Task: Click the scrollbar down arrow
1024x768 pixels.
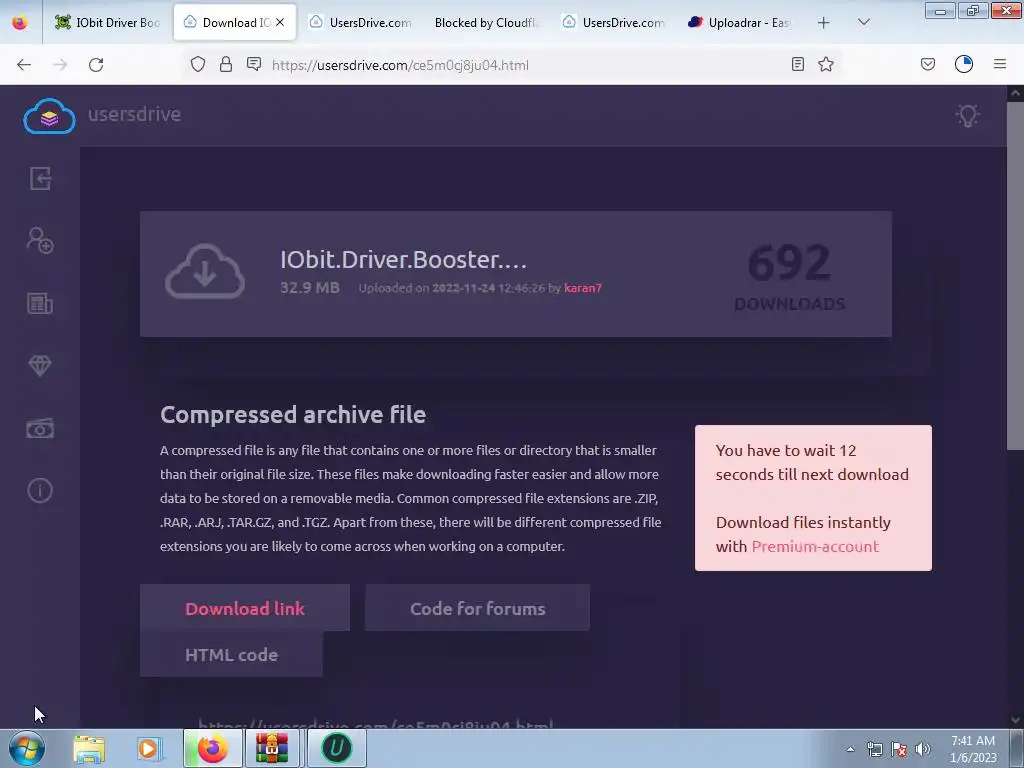Action: coord(1015,720)
